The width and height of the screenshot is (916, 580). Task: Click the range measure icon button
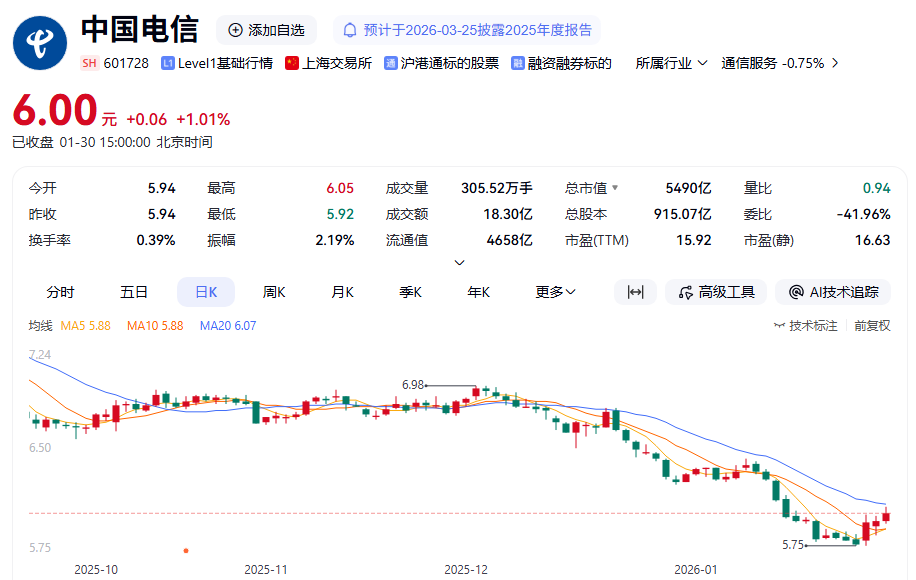click(635, 292)
